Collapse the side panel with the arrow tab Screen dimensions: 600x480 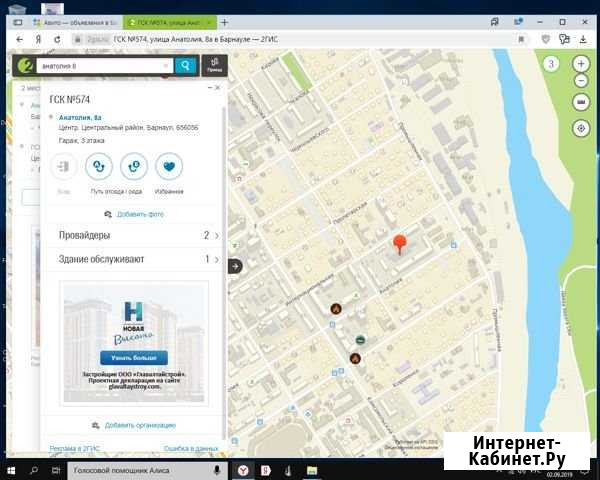coord(235,266)
